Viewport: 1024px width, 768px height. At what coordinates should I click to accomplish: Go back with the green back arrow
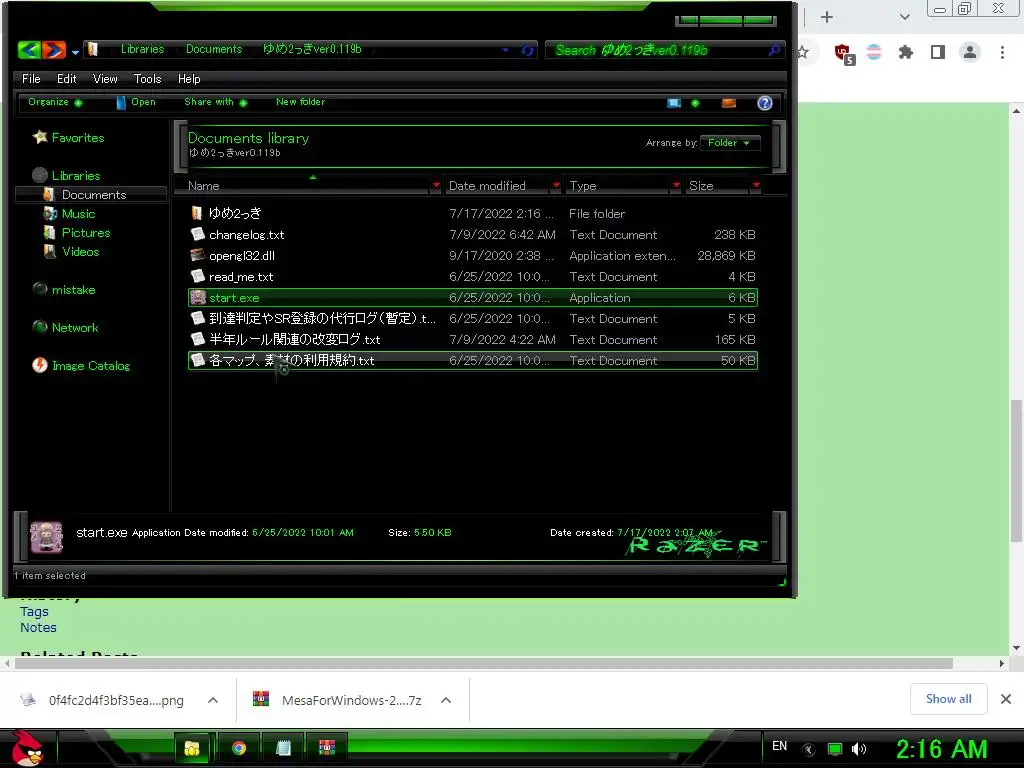tap(29, 50)
